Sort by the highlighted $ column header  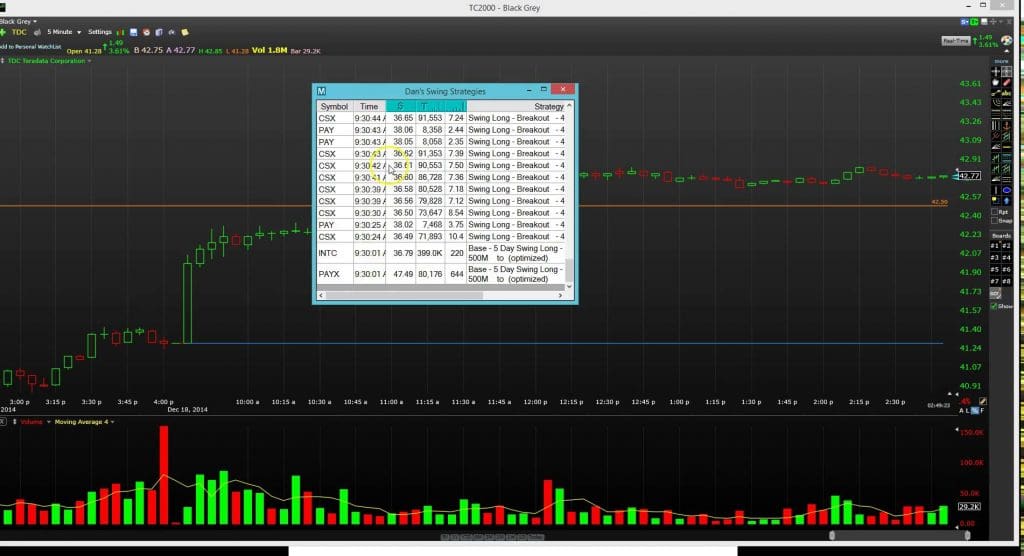click(400, 106)
